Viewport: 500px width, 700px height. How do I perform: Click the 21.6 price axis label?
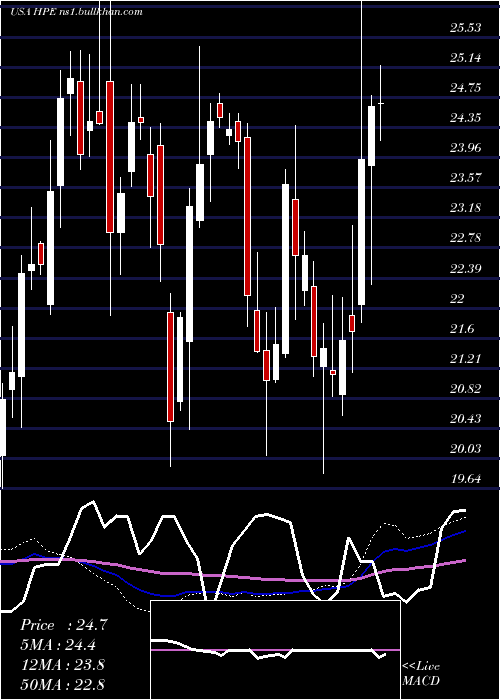(x=462, y=329)
